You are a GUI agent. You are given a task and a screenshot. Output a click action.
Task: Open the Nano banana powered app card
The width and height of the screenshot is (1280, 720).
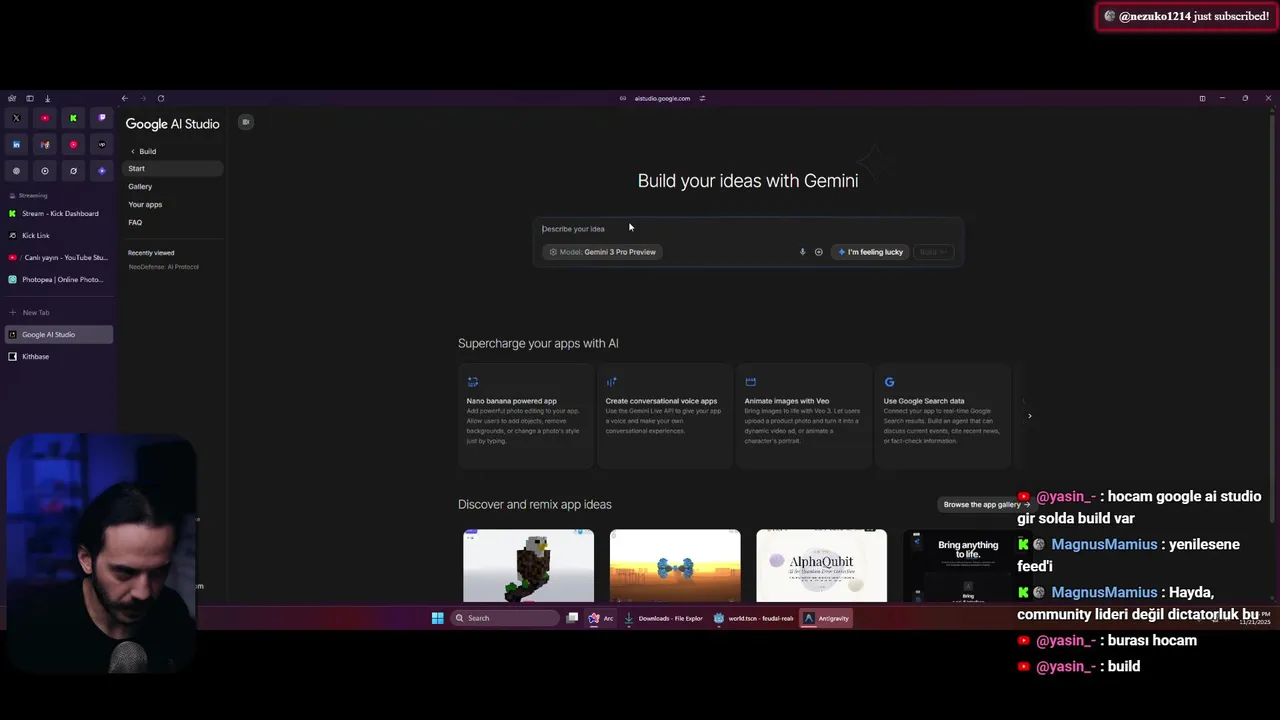coord(526,416)
